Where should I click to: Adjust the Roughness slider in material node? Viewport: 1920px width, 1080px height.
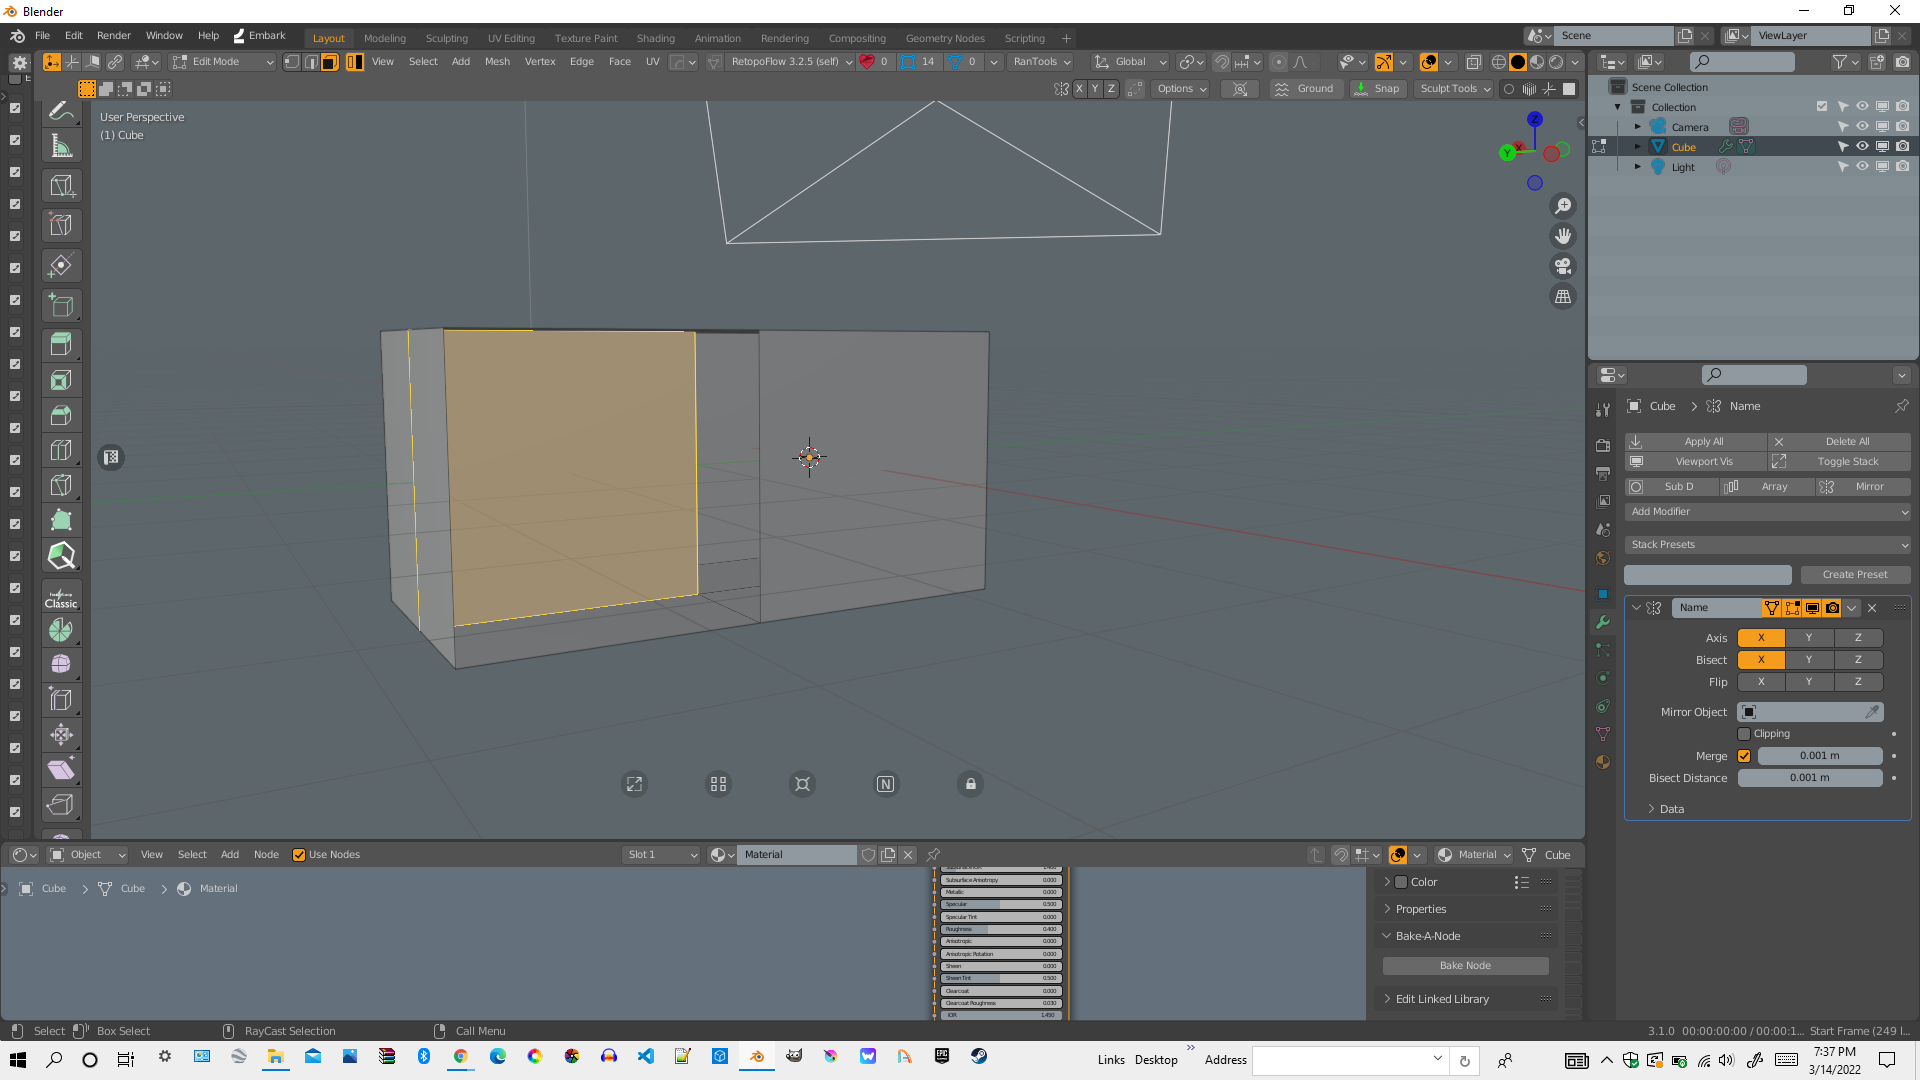pos(1001,929)
